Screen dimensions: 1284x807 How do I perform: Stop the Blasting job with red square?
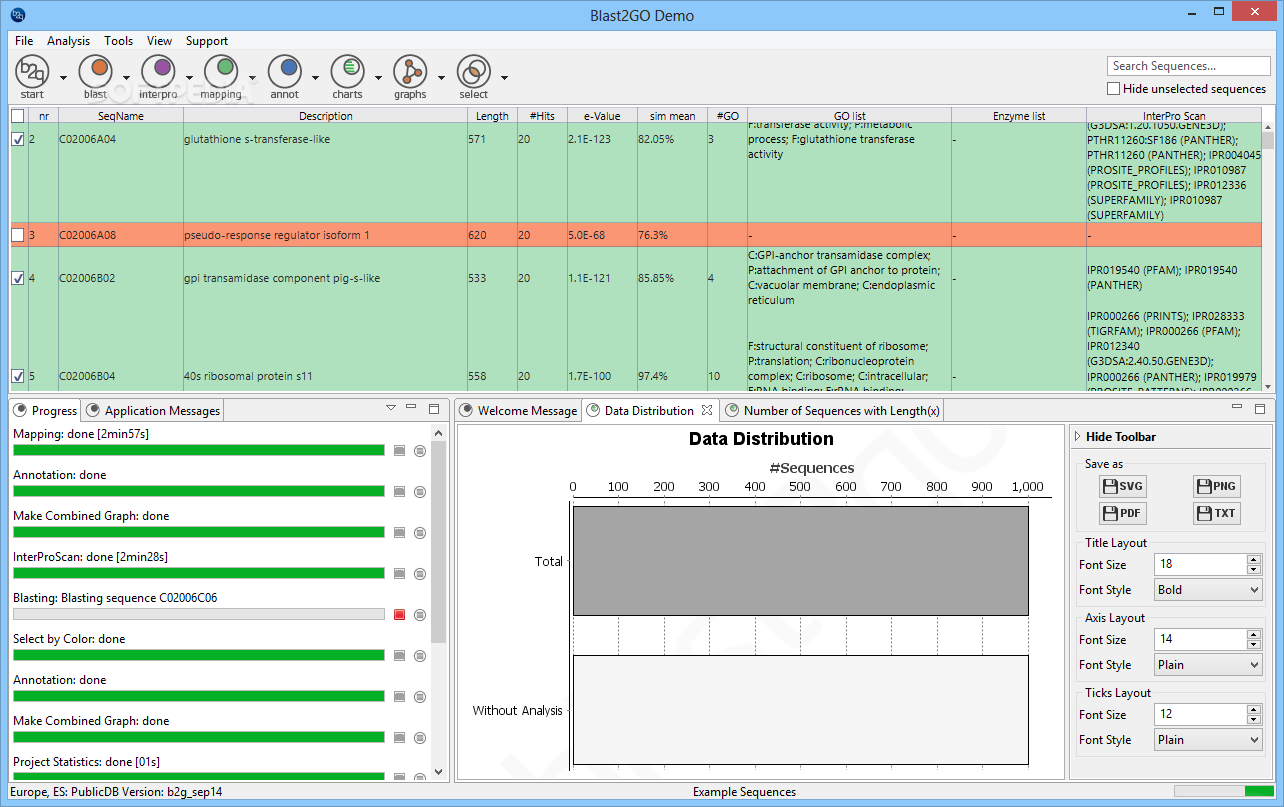[399, 615]
